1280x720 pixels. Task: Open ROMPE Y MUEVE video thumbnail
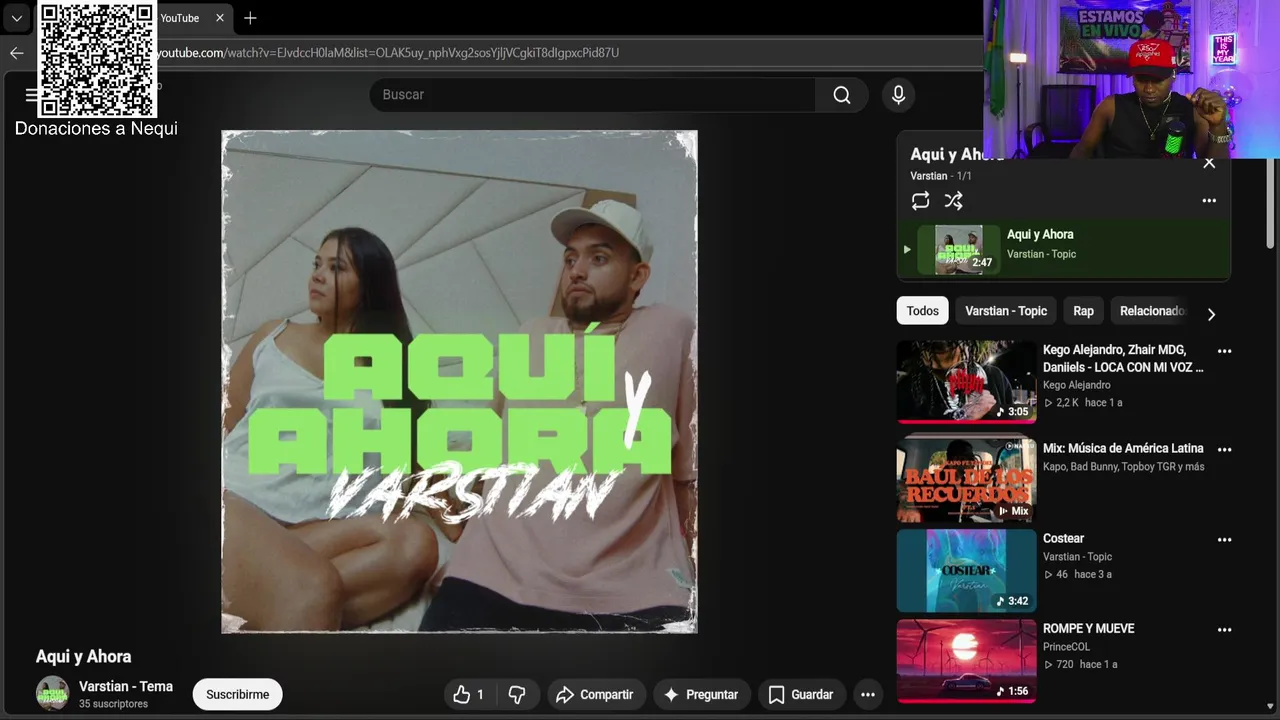[966, 660]
